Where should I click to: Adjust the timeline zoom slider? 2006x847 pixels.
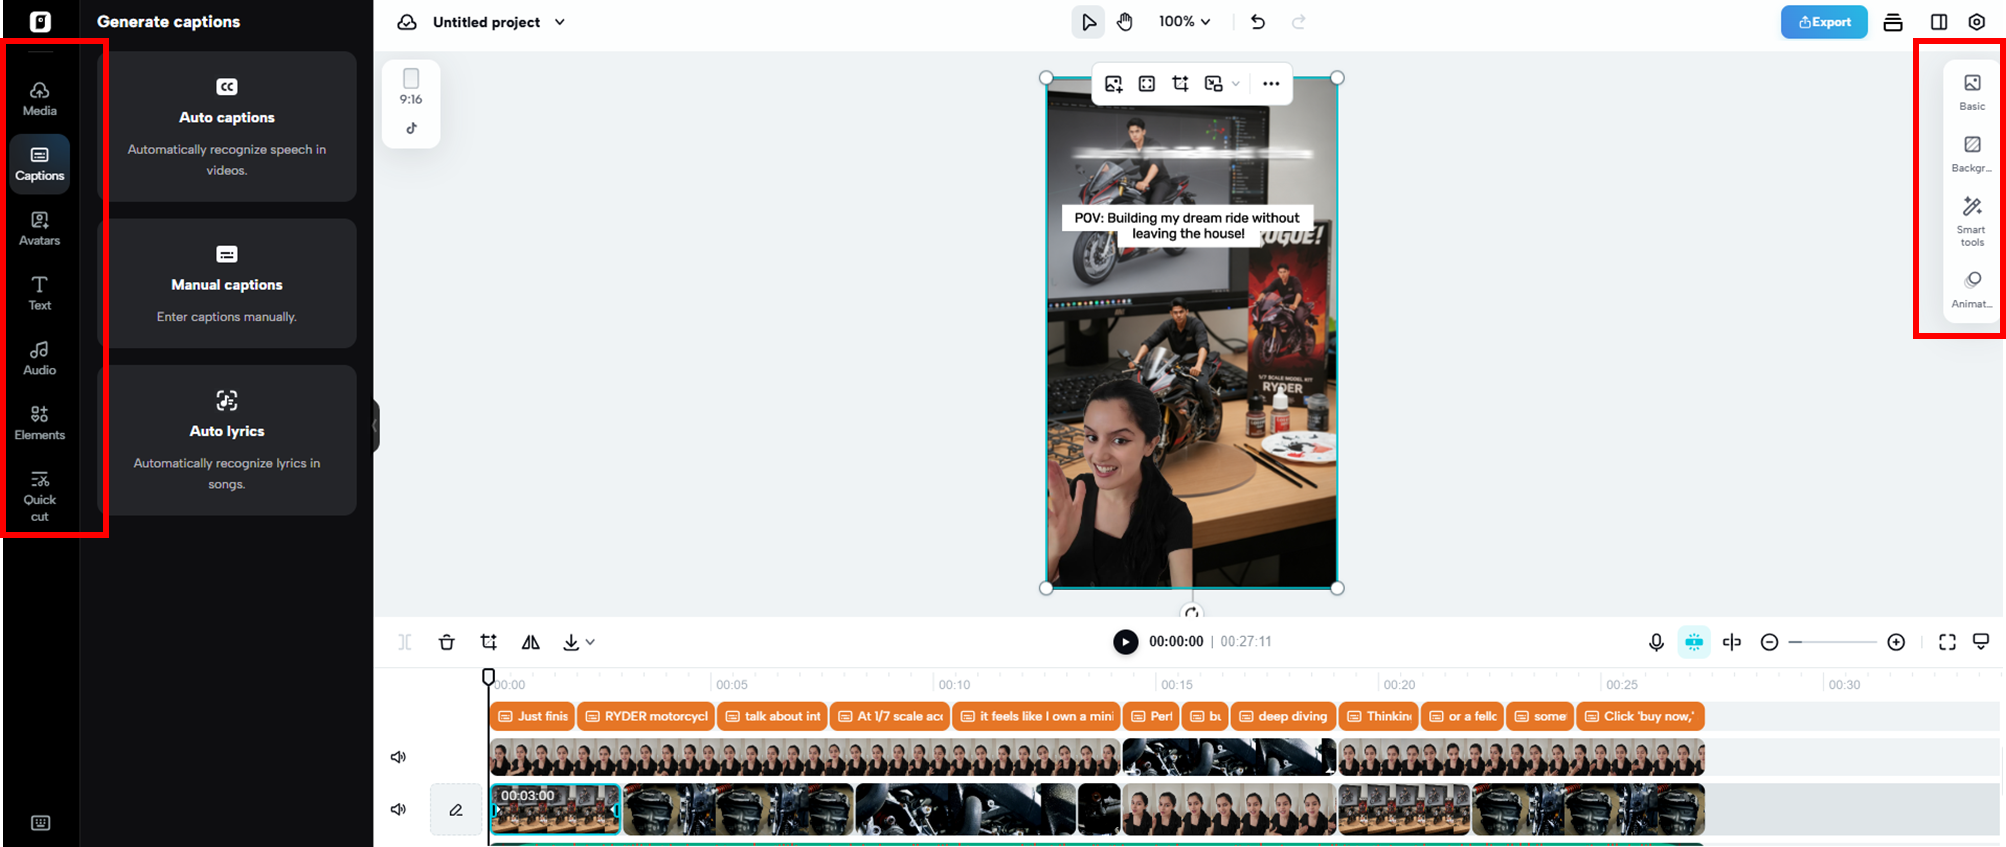pos(1833,642)
